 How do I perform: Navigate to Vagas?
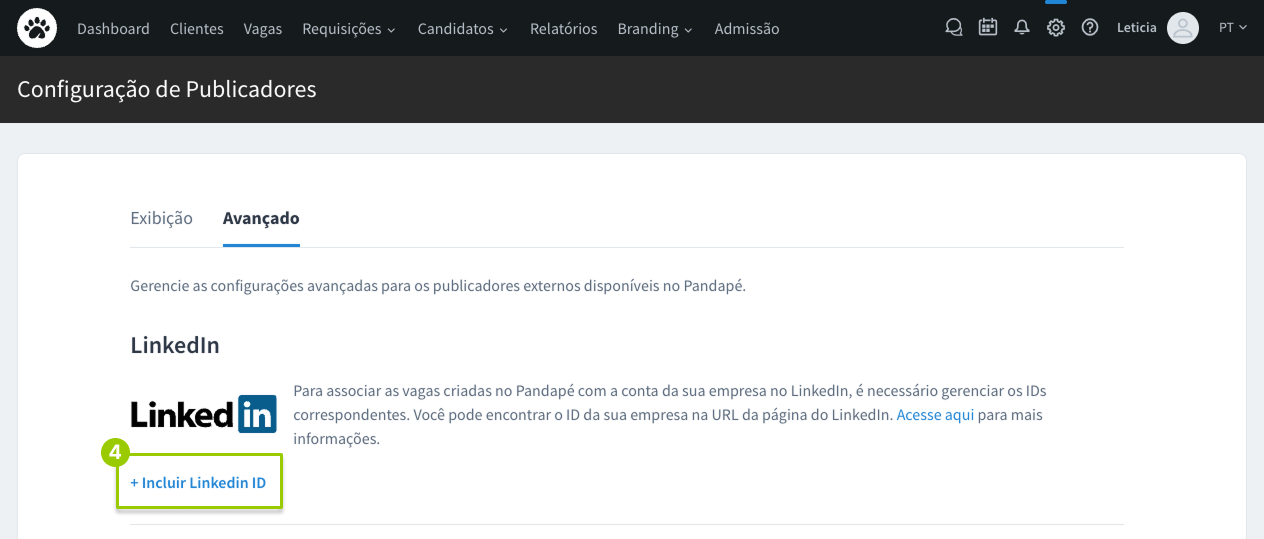click(263, 29)
